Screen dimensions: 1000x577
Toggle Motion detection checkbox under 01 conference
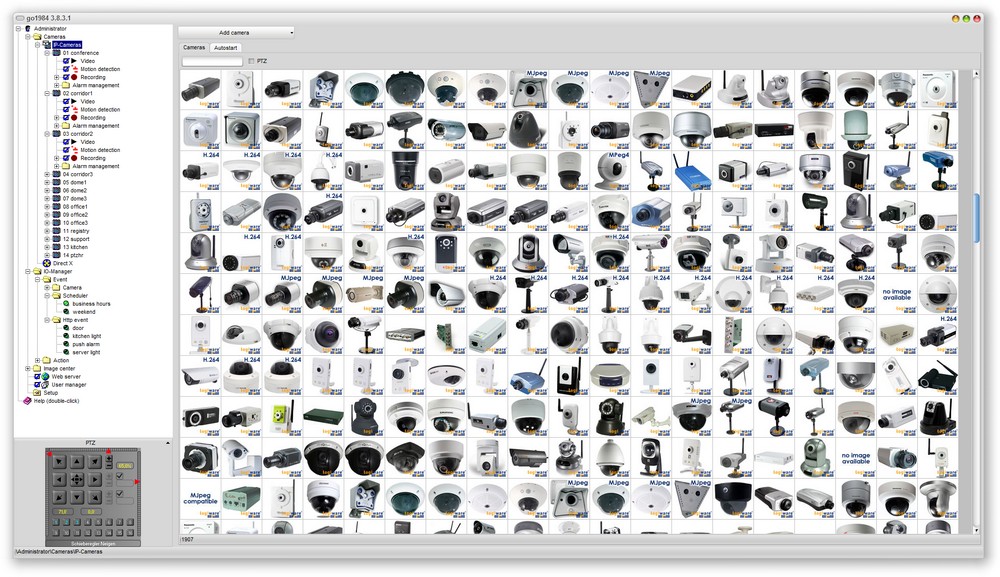(x=66, y=69)
